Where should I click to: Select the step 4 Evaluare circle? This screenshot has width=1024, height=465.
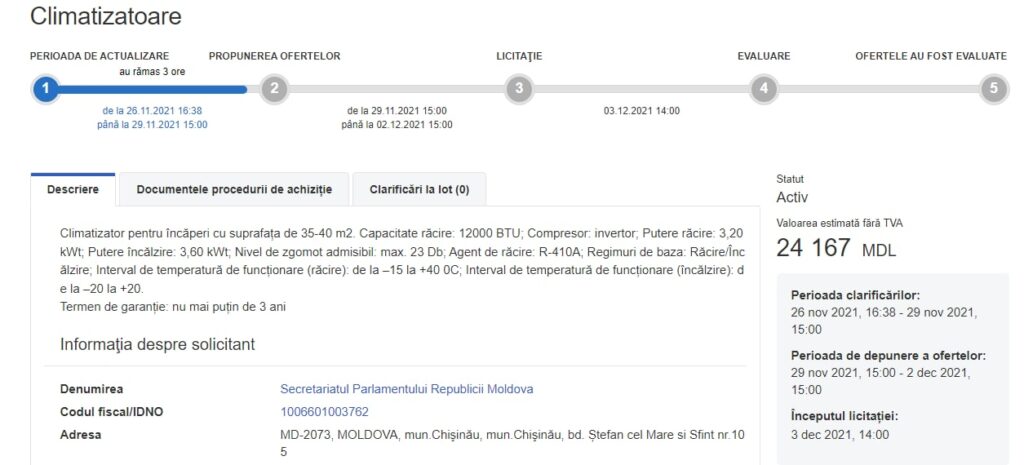[763, 89]
